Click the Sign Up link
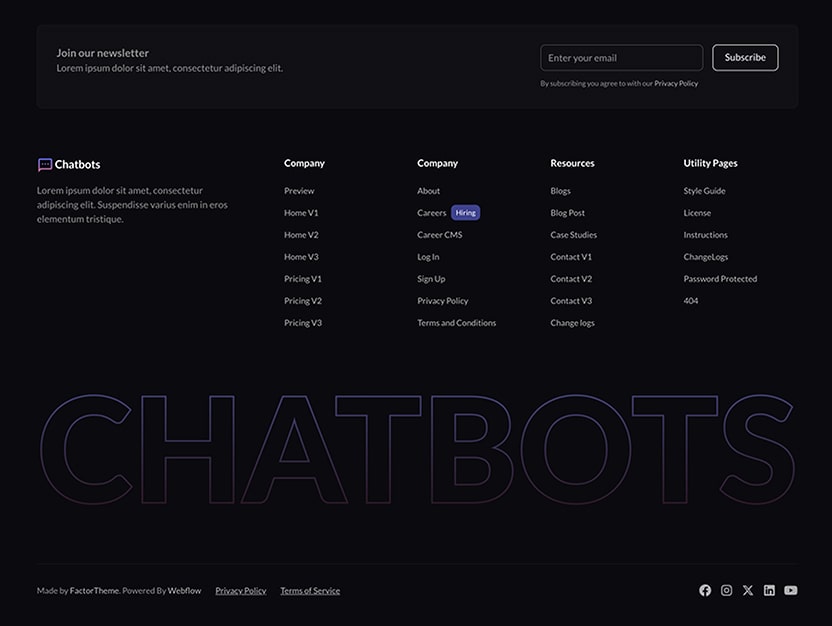Image resolution: width=832 pixels, height=626 pixels. (x=431, y=278)
